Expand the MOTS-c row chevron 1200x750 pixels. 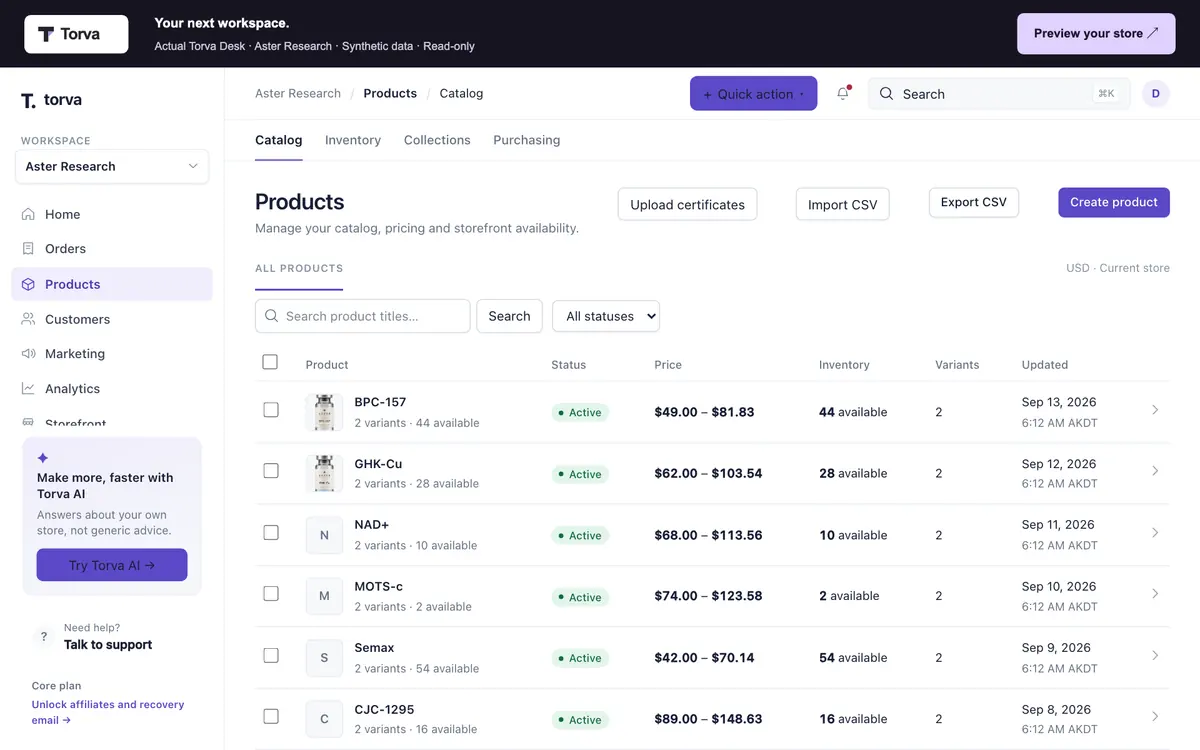tap(1155, 594)
